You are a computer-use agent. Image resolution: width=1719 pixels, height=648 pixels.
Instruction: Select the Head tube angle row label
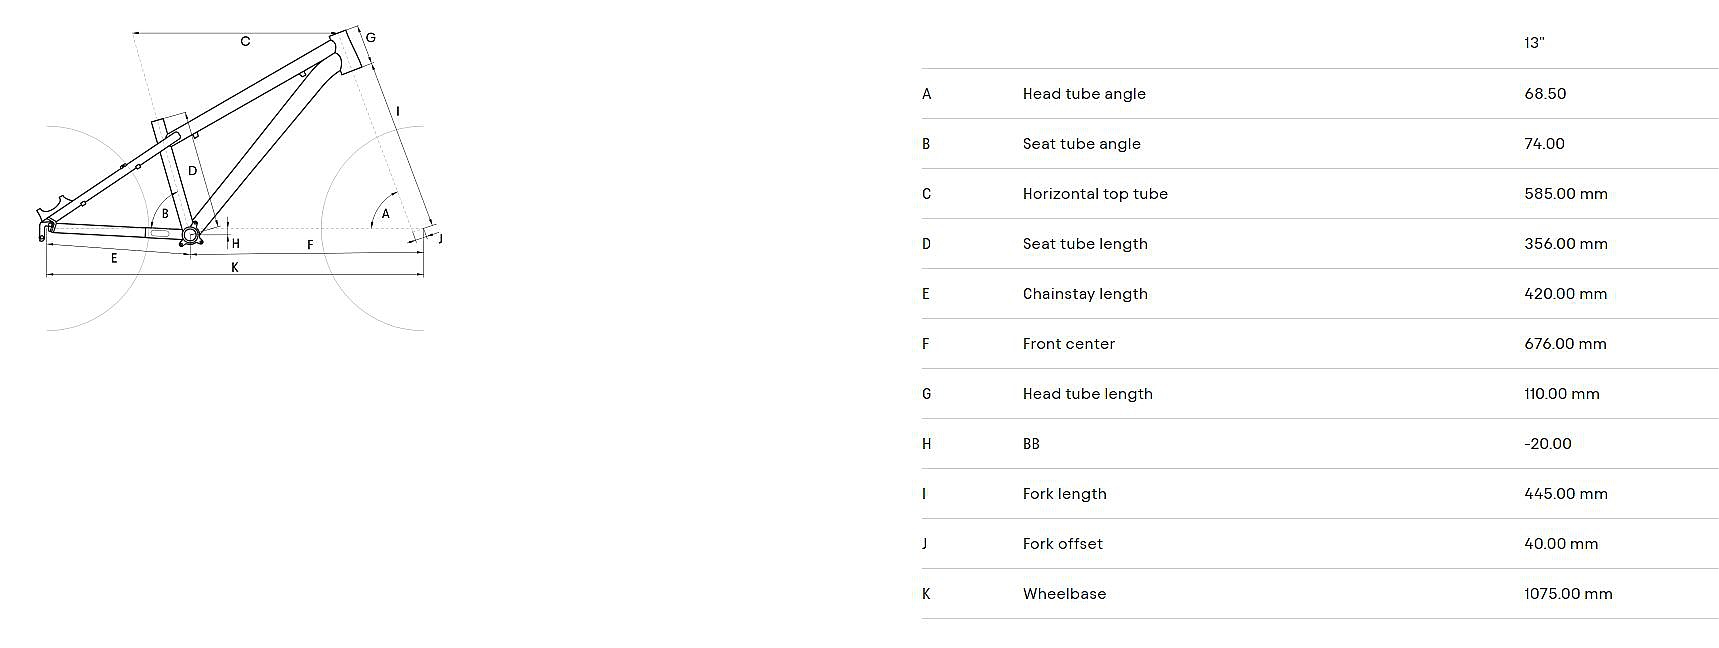[x=1084, y=94]
